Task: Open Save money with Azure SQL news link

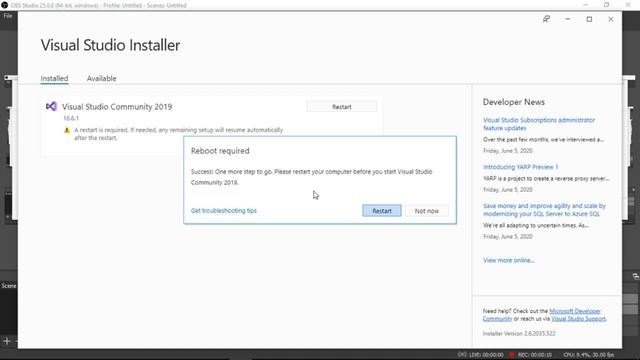Action: click(544, 210)
